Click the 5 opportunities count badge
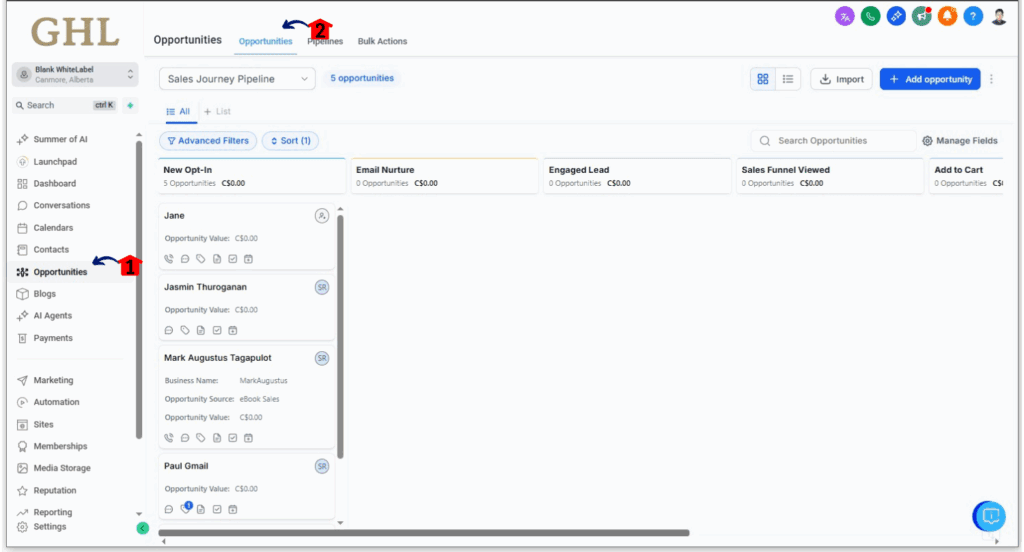1024x552 pixels. [362, 78]
